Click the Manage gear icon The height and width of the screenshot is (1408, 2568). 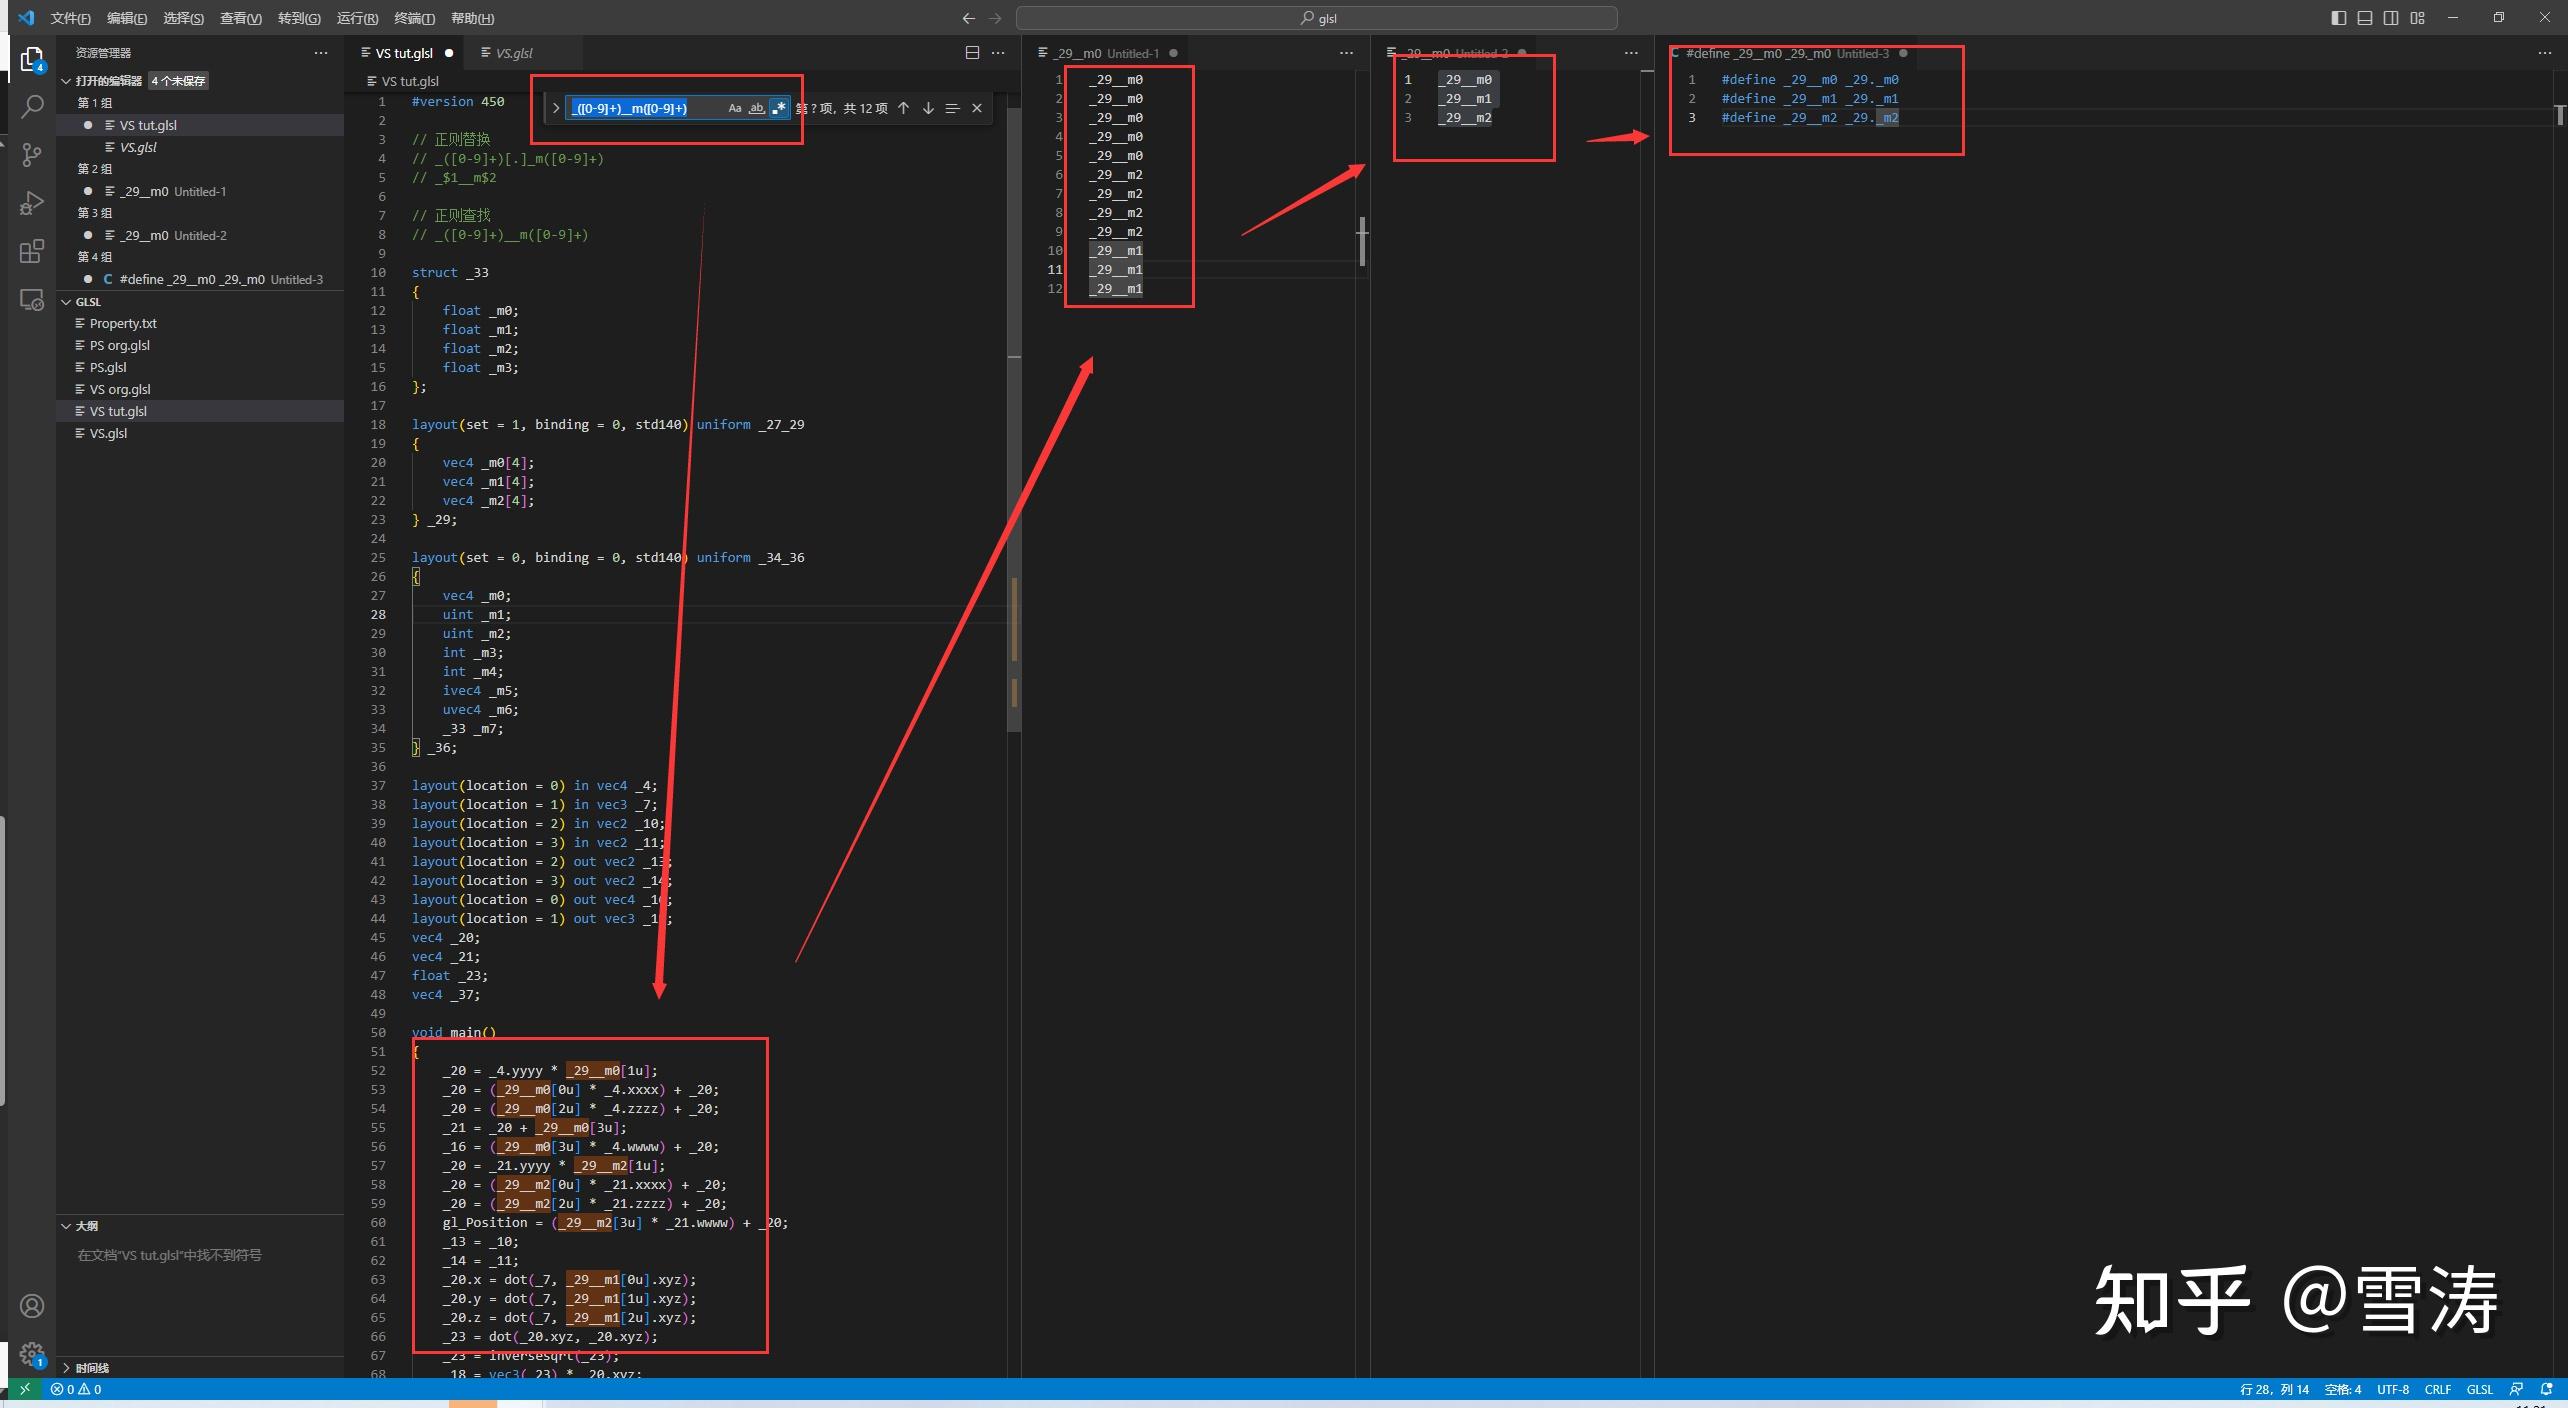pos(32,1353)
